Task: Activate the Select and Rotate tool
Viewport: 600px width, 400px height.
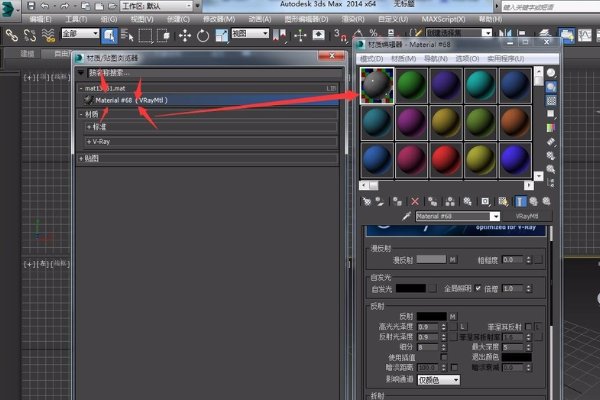Action: click(203, 36)
